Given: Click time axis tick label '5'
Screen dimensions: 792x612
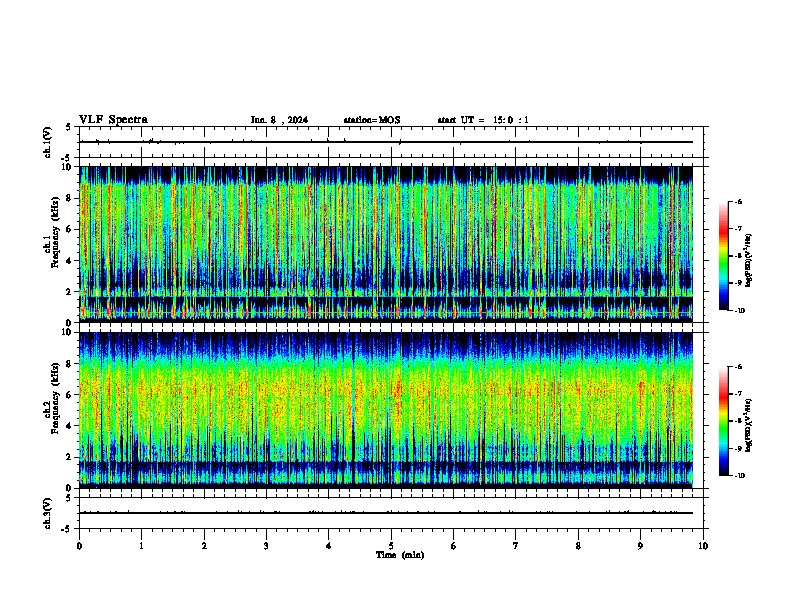Looking at the screenshot, I should coord(391,546).
